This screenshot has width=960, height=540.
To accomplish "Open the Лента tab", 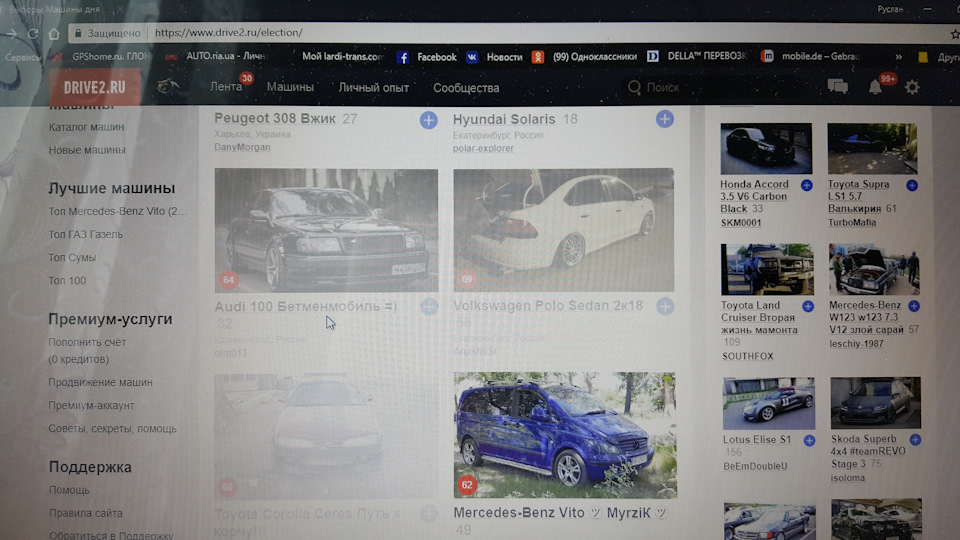I will click(226, 87).
